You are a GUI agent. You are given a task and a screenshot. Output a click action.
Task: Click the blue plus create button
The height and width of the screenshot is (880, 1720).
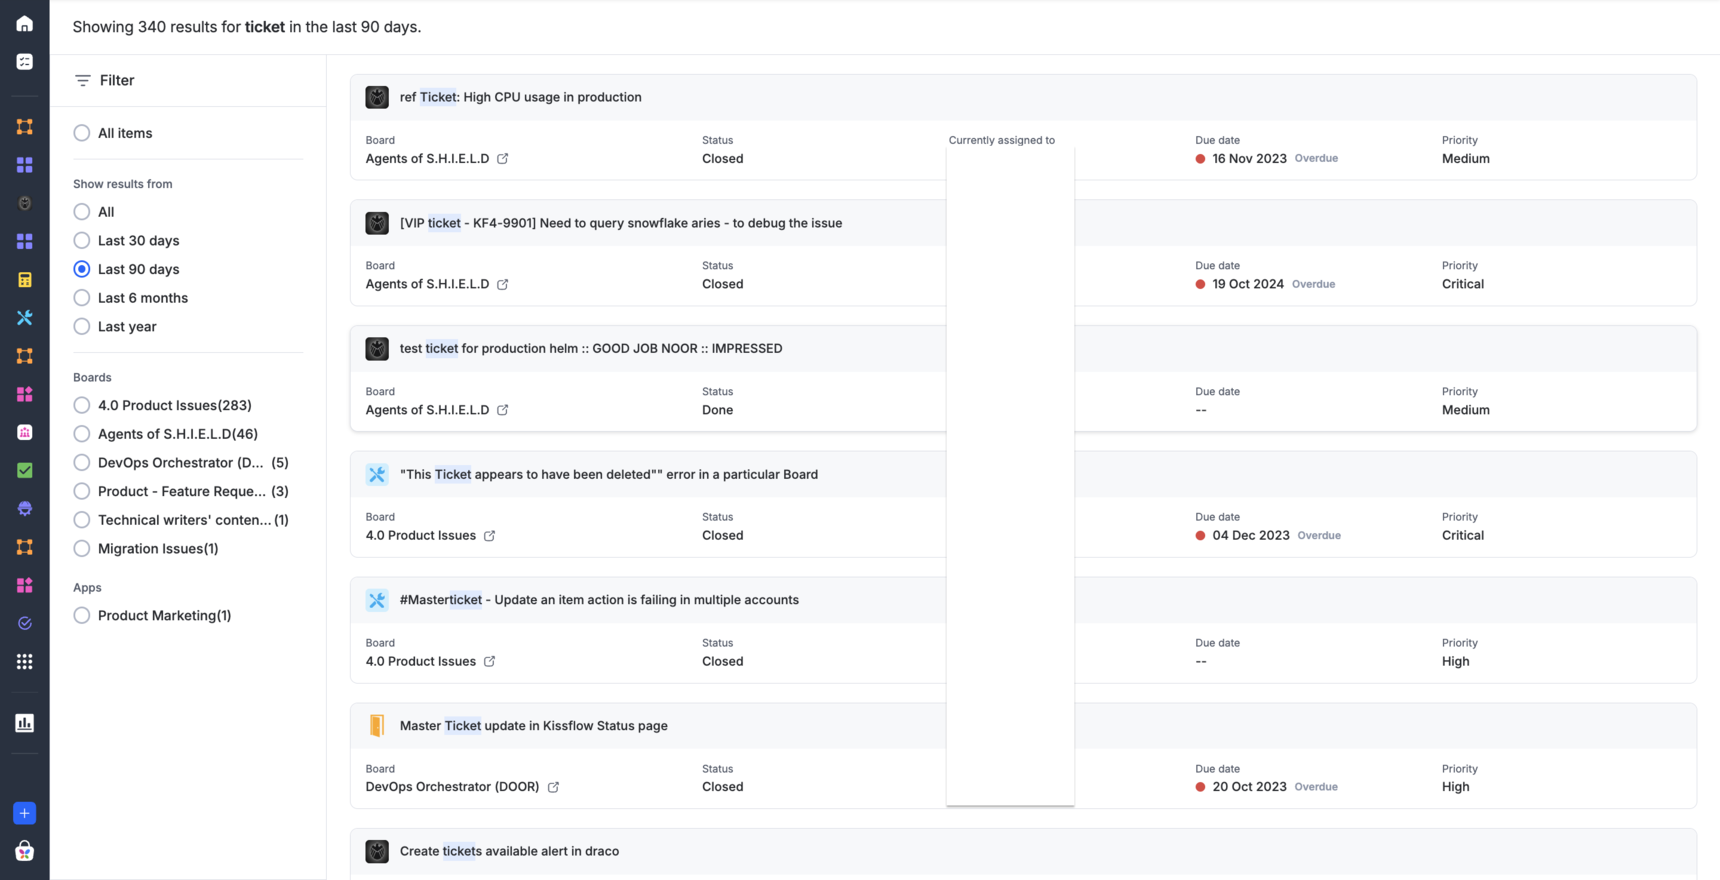click(25, 813)
